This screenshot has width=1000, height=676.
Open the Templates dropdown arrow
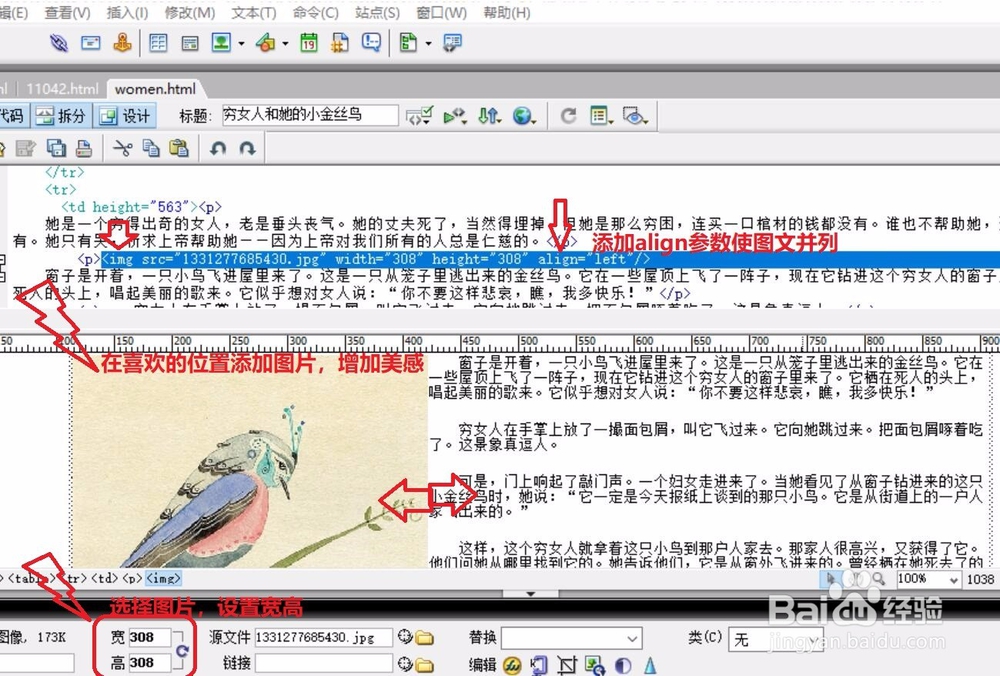coord(428,44)
